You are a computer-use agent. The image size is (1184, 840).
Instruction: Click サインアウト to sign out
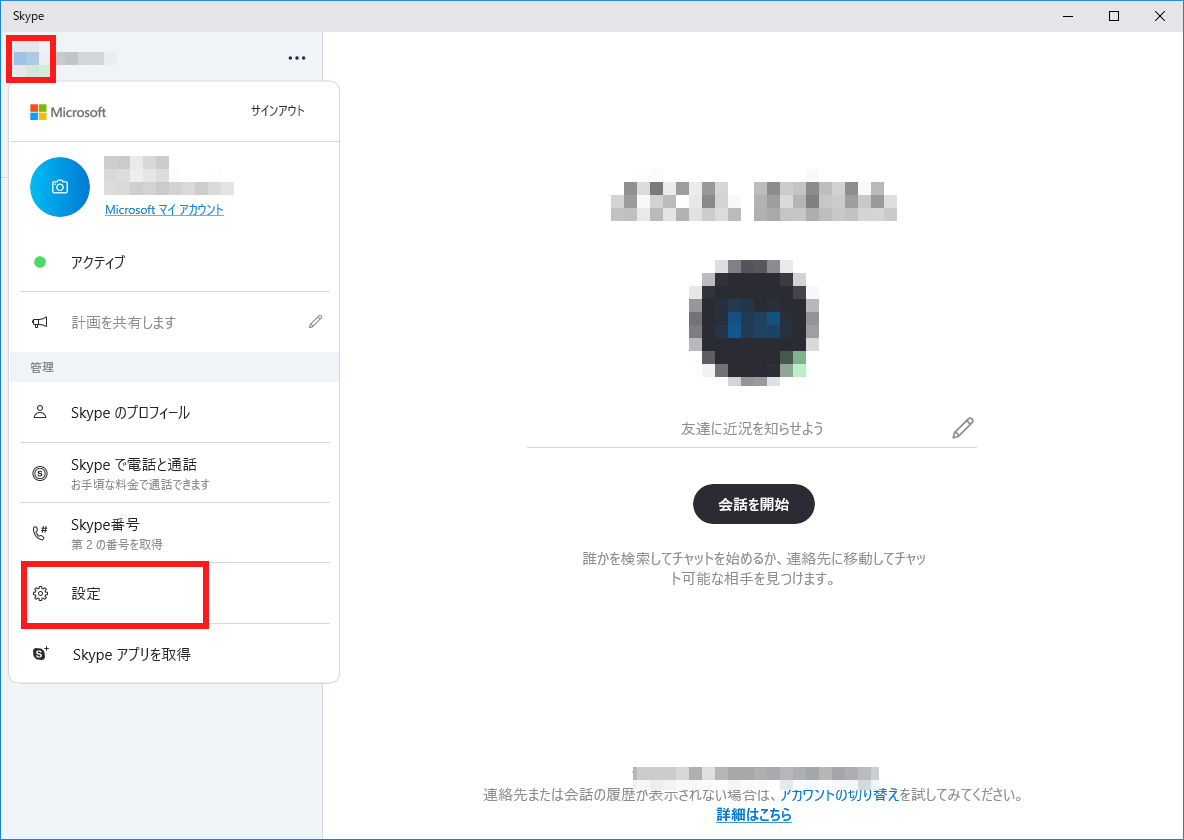click(278, 110)
